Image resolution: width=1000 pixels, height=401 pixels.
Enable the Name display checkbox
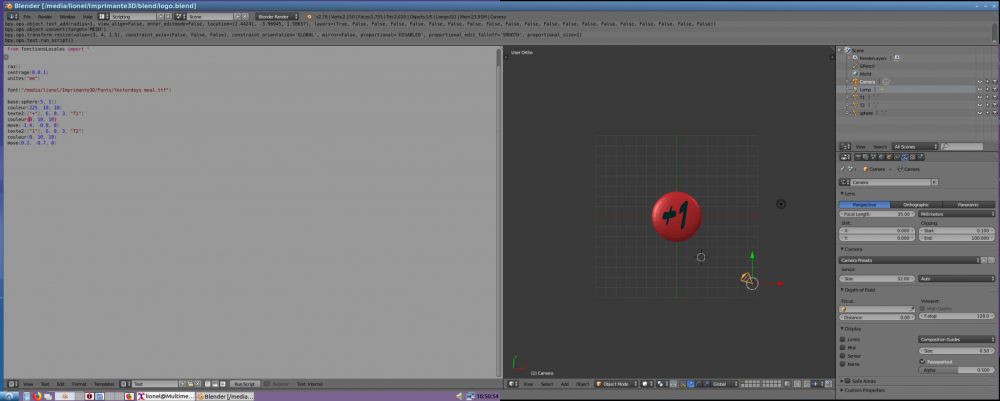click(x=844, y=363)
